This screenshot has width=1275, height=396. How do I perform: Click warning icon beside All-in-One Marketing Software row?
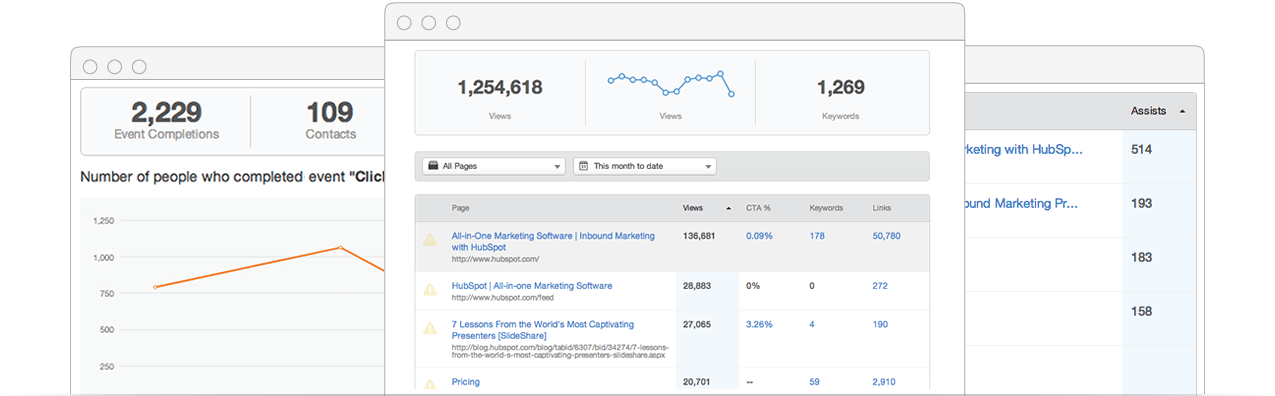430,240
